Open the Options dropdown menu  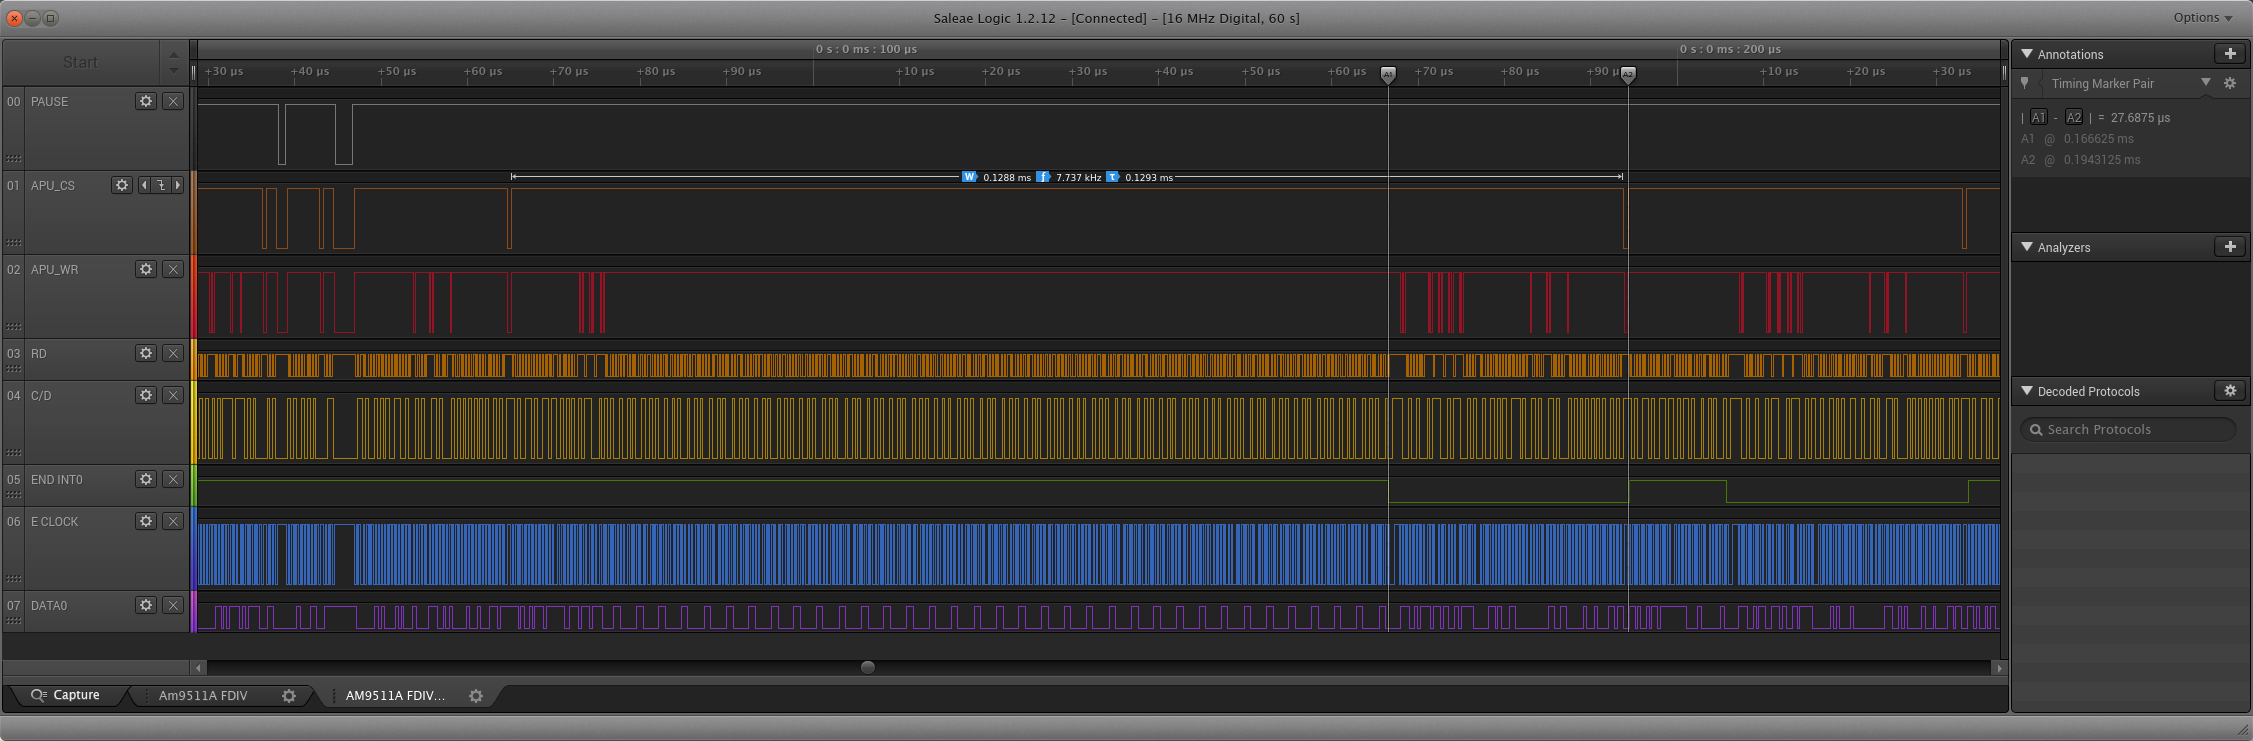point(2202,18)
